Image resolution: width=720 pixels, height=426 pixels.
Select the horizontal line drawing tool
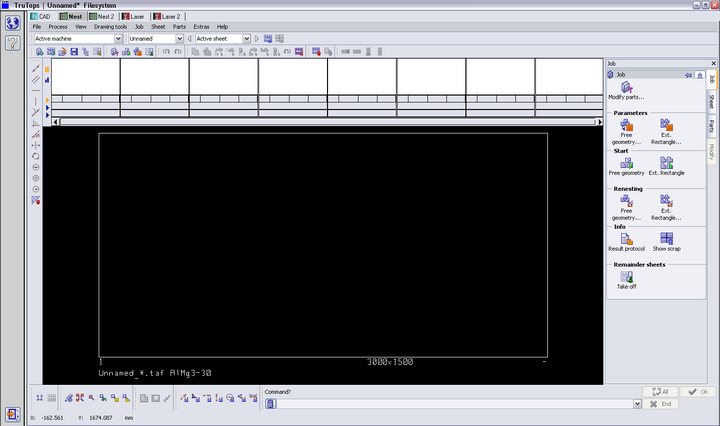[35, 91]
